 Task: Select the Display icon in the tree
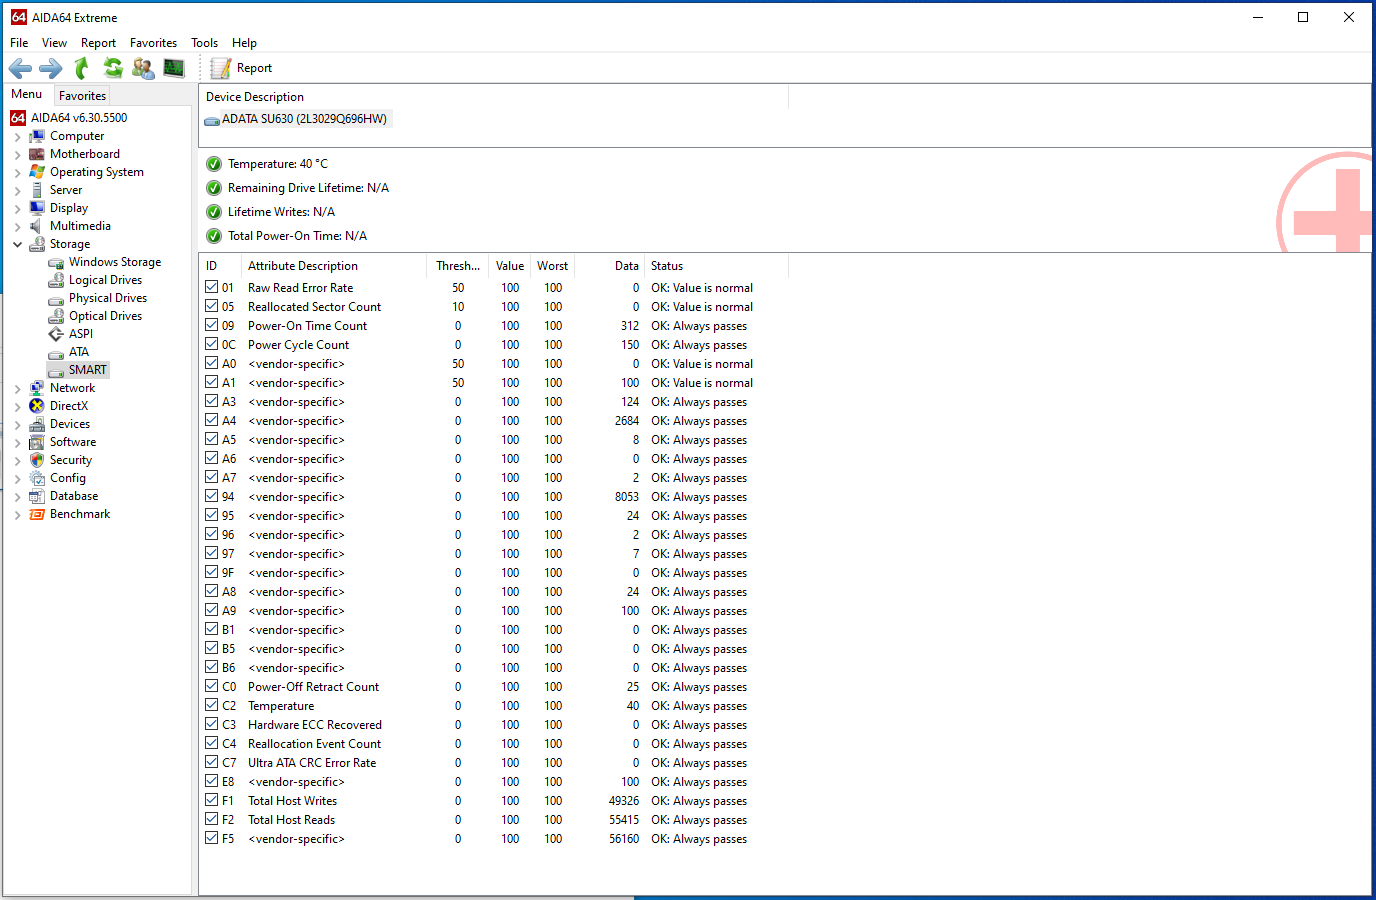(37, 208)
